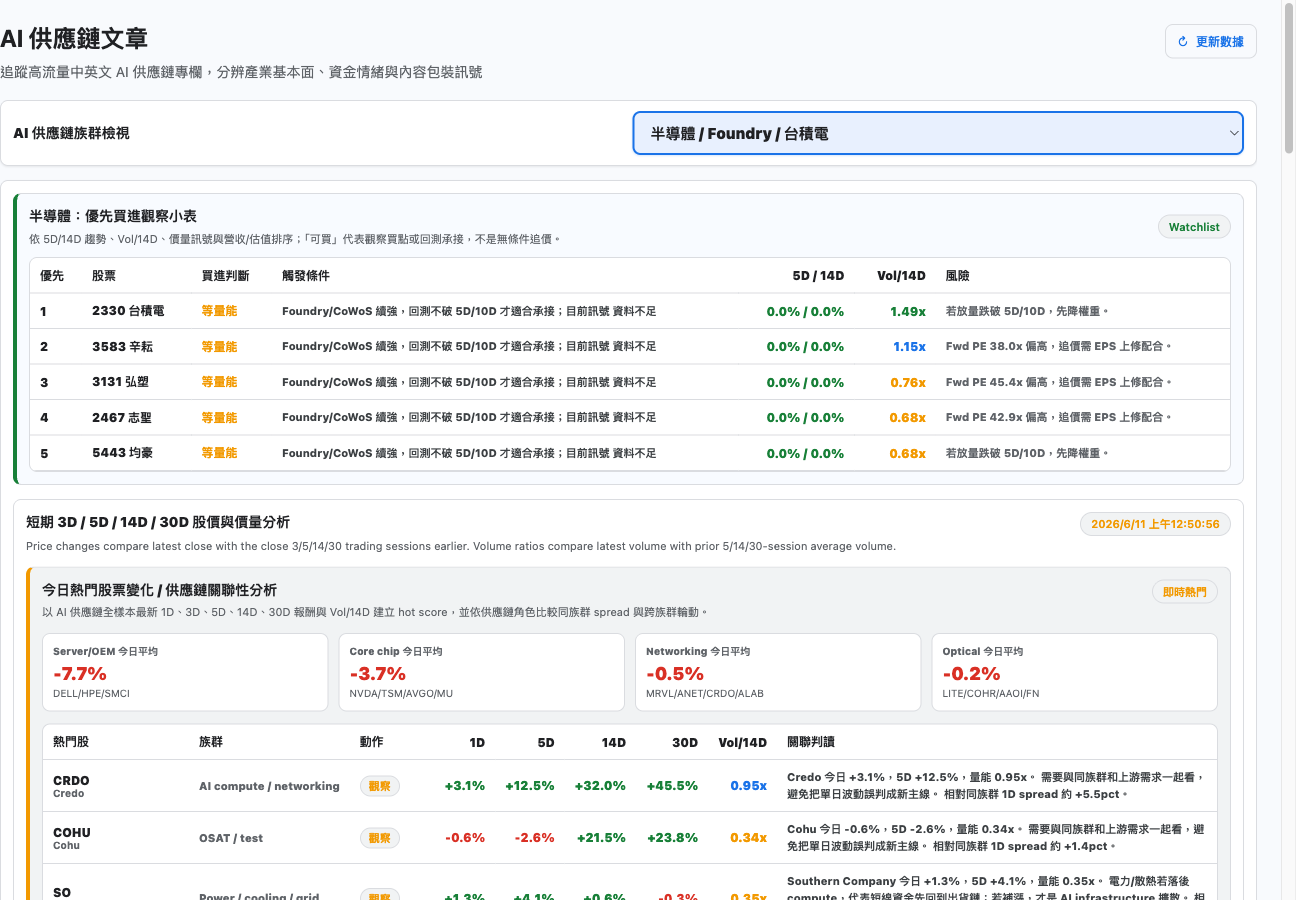This screenshot has width=1296, height=900.
Task: Click the 0.76x Vol/14D value
Action: coord(908,382)
